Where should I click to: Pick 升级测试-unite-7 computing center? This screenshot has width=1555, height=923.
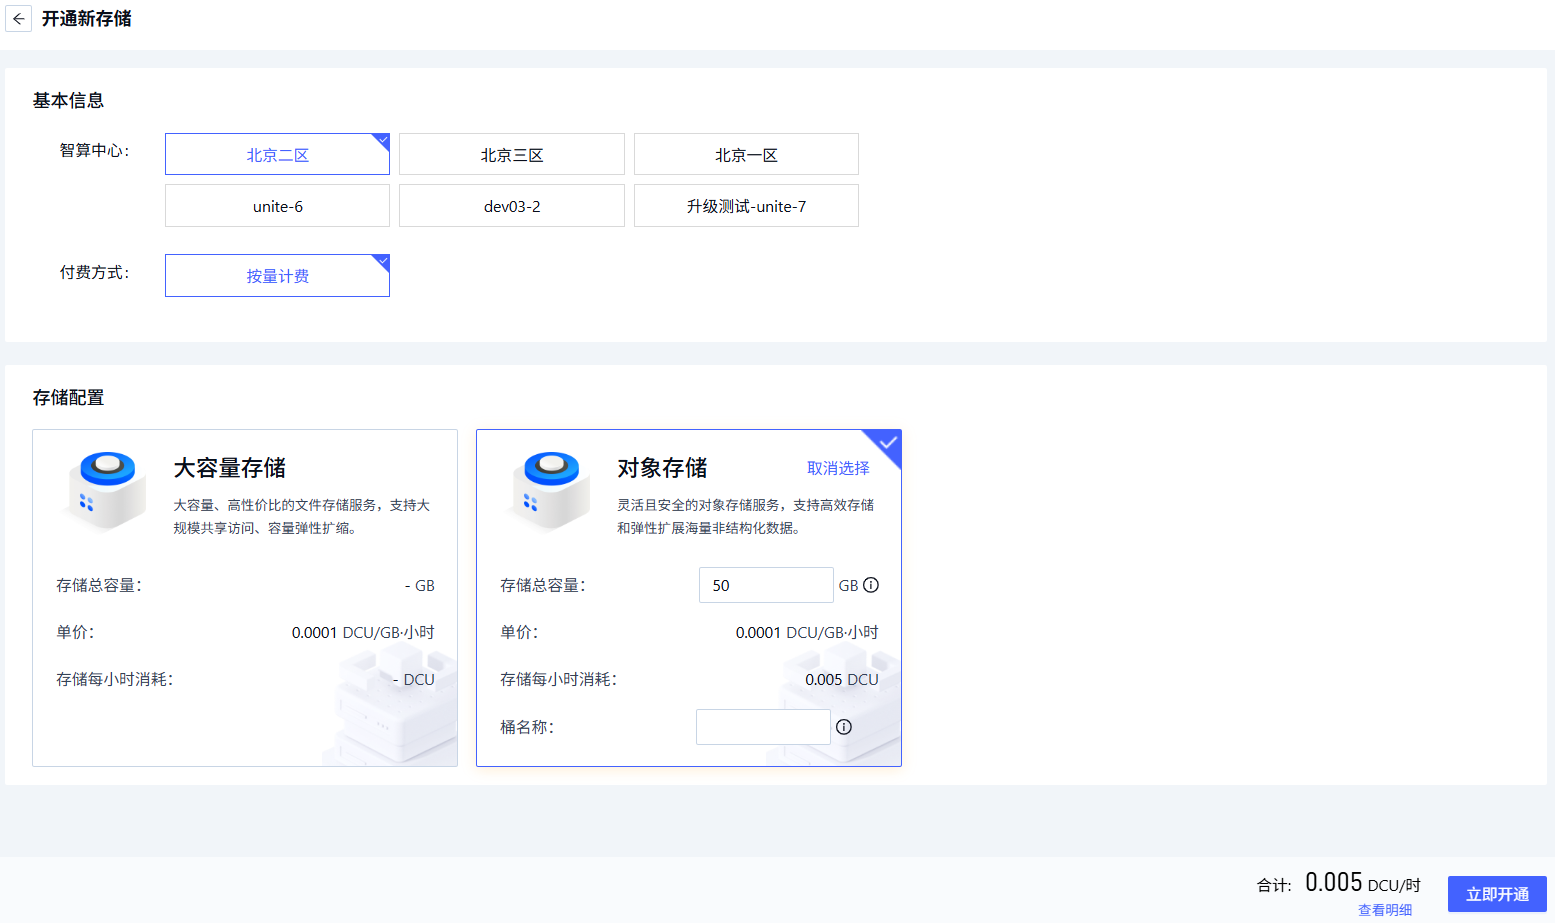click(746, 206)
